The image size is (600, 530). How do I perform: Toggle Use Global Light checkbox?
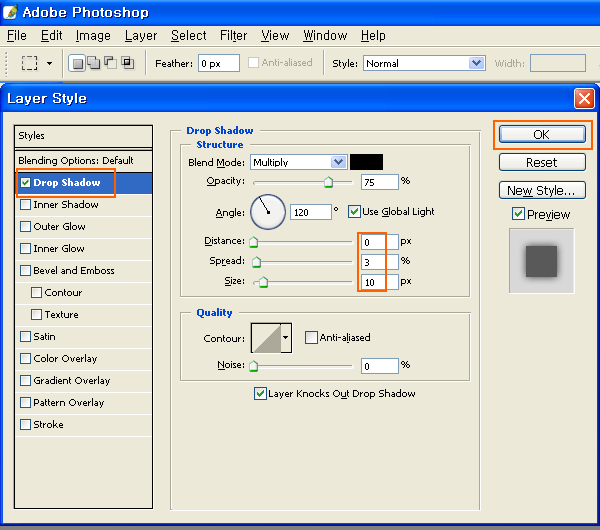click(354, 211)
